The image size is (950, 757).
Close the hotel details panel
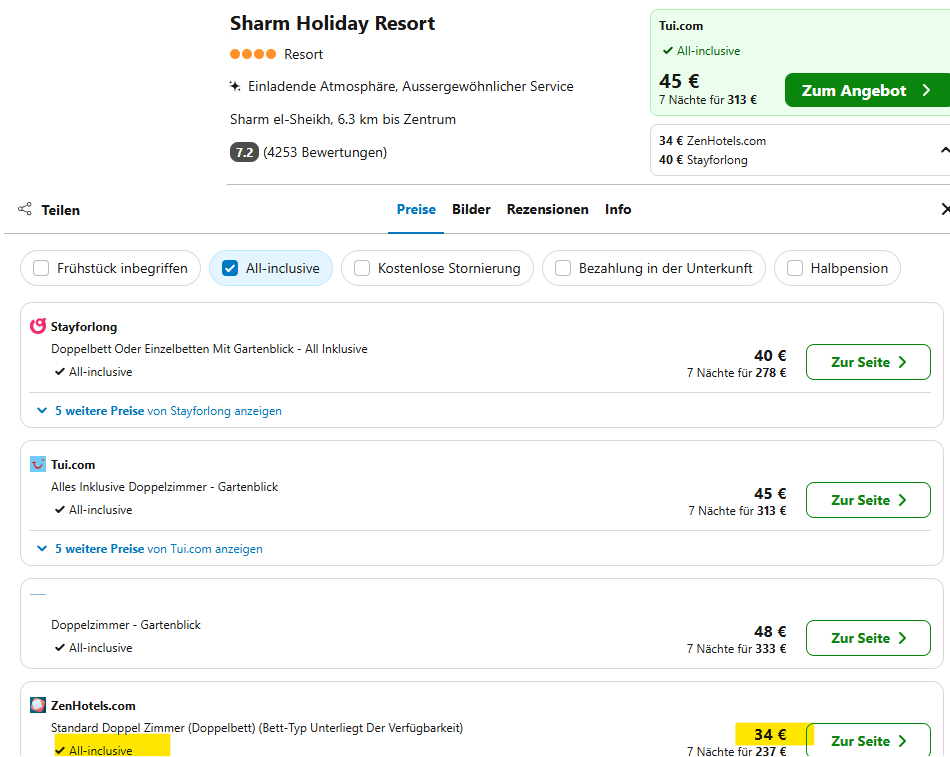(x=945, y=209)
